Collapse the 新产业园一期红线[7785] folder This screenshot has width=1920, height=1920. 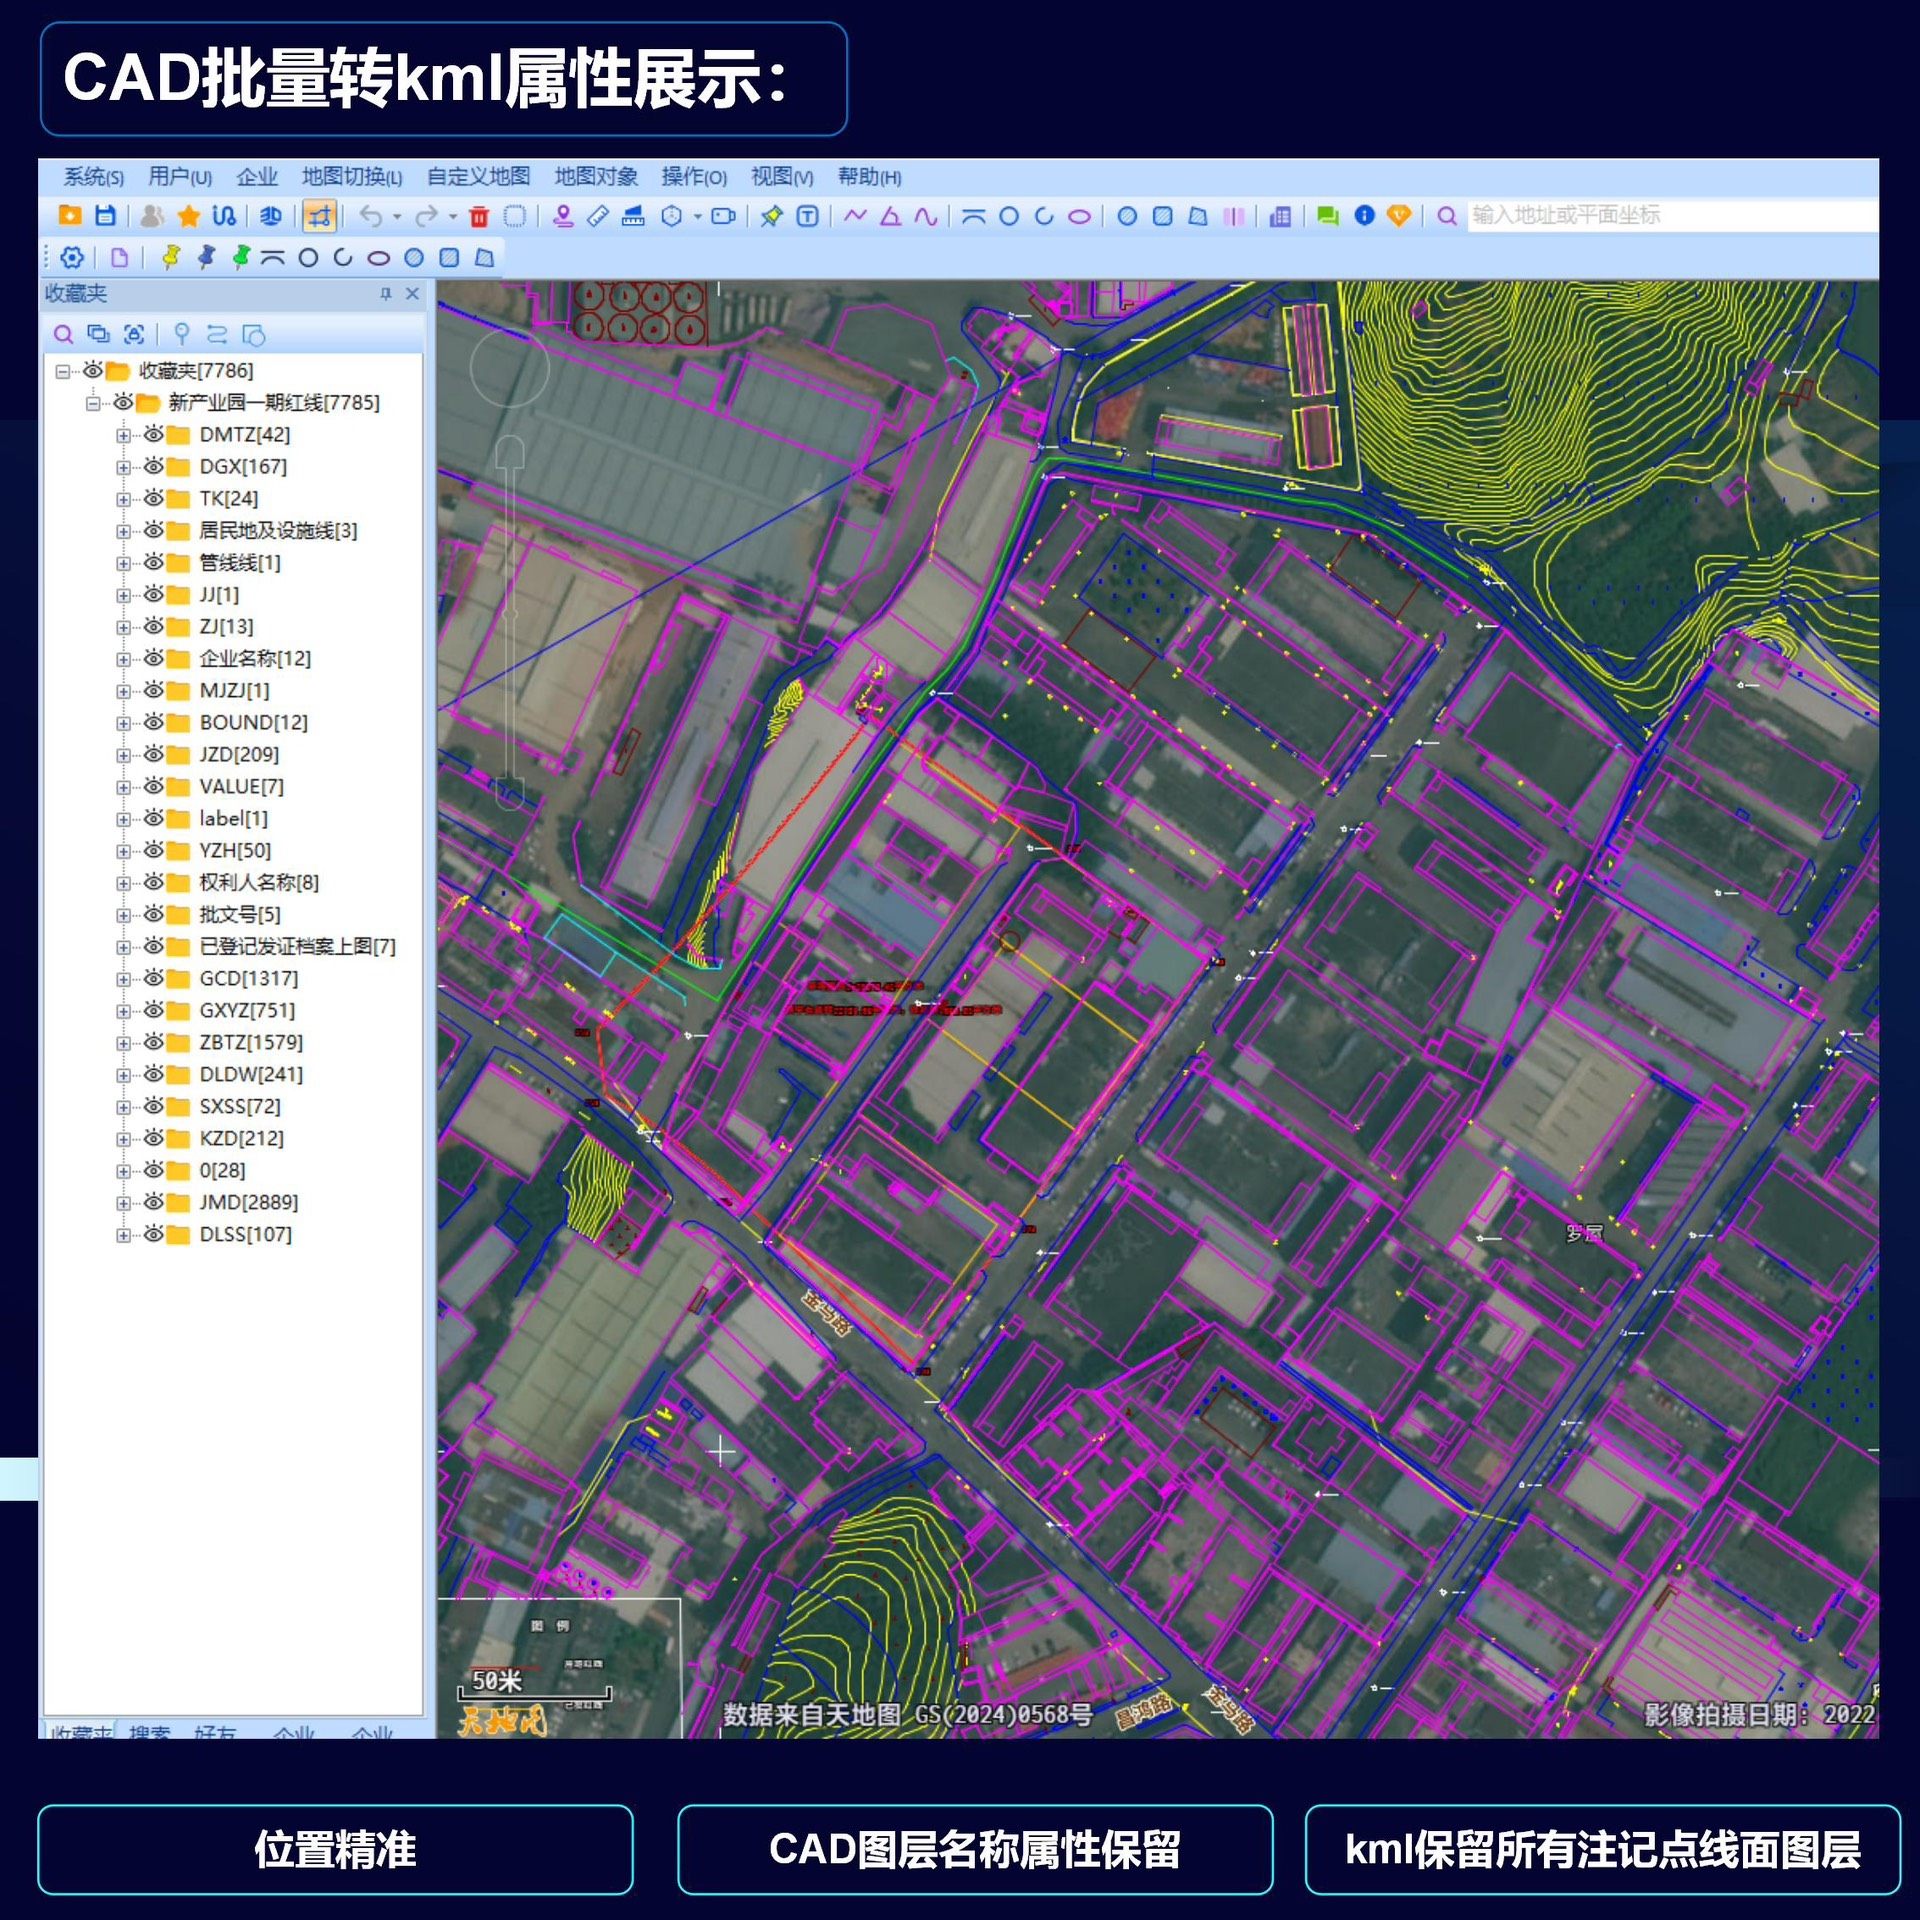[x=93, y=403]
